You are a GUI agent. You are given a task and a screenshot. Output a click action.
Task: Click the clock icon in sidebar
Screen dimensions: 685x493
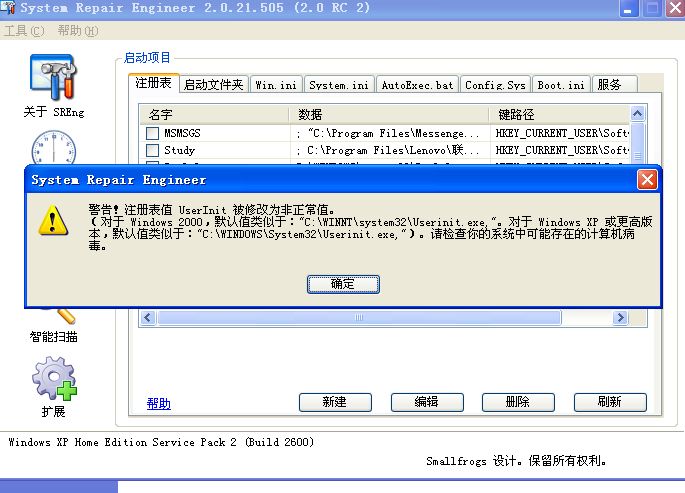tap(53, 147)
